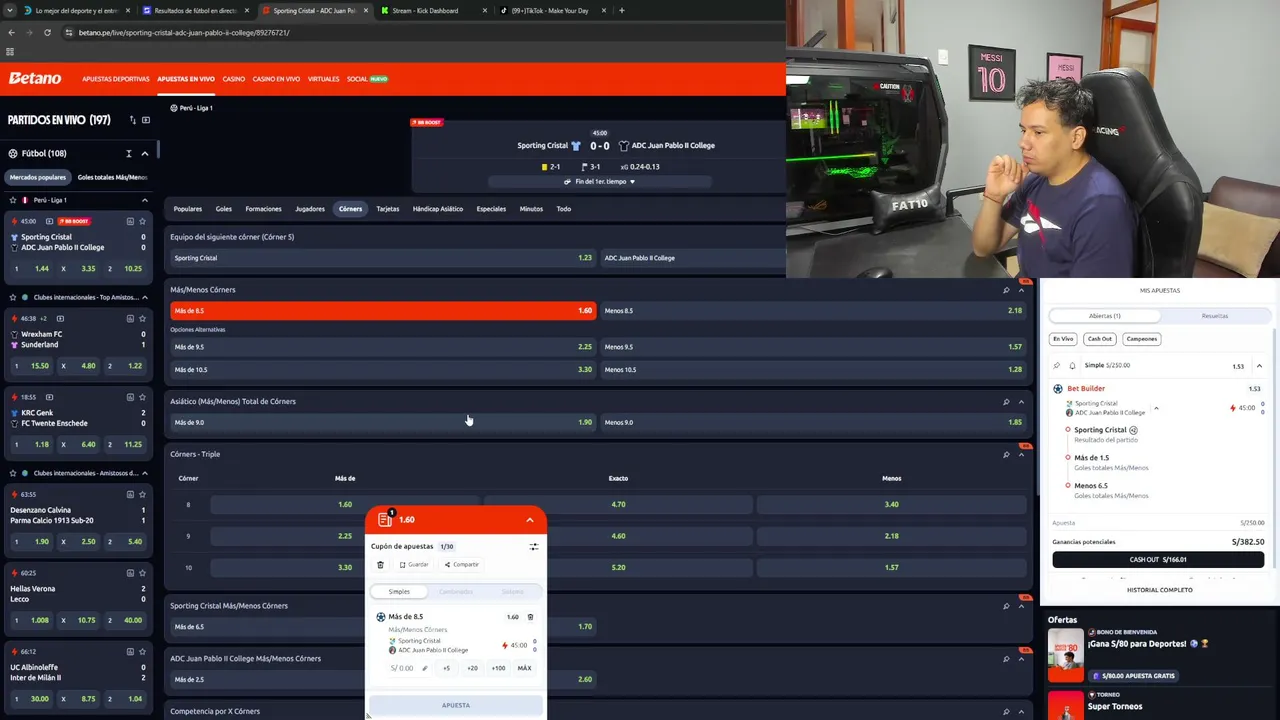Select the Goles totales Más/Menos filter chip
This screenshot has height=720, width=1280.
tap(112, 177)
